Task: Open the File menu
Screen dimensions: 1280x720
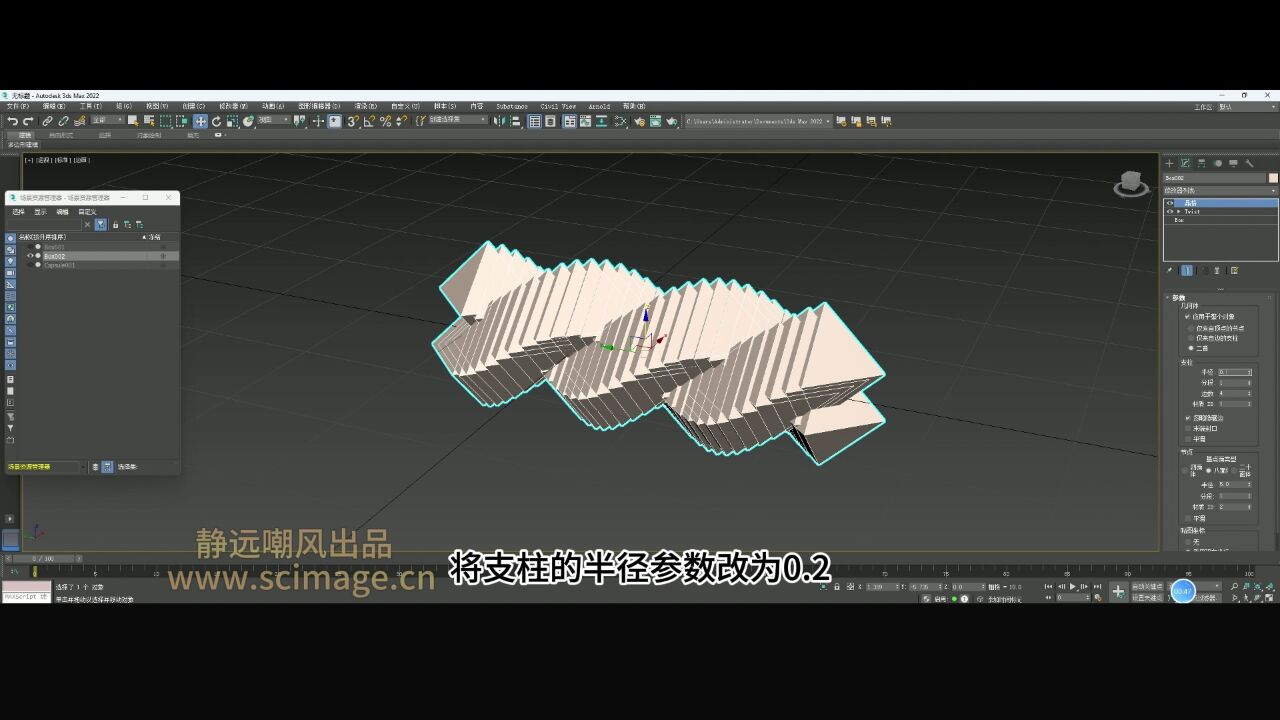Action: pos(17,105)
